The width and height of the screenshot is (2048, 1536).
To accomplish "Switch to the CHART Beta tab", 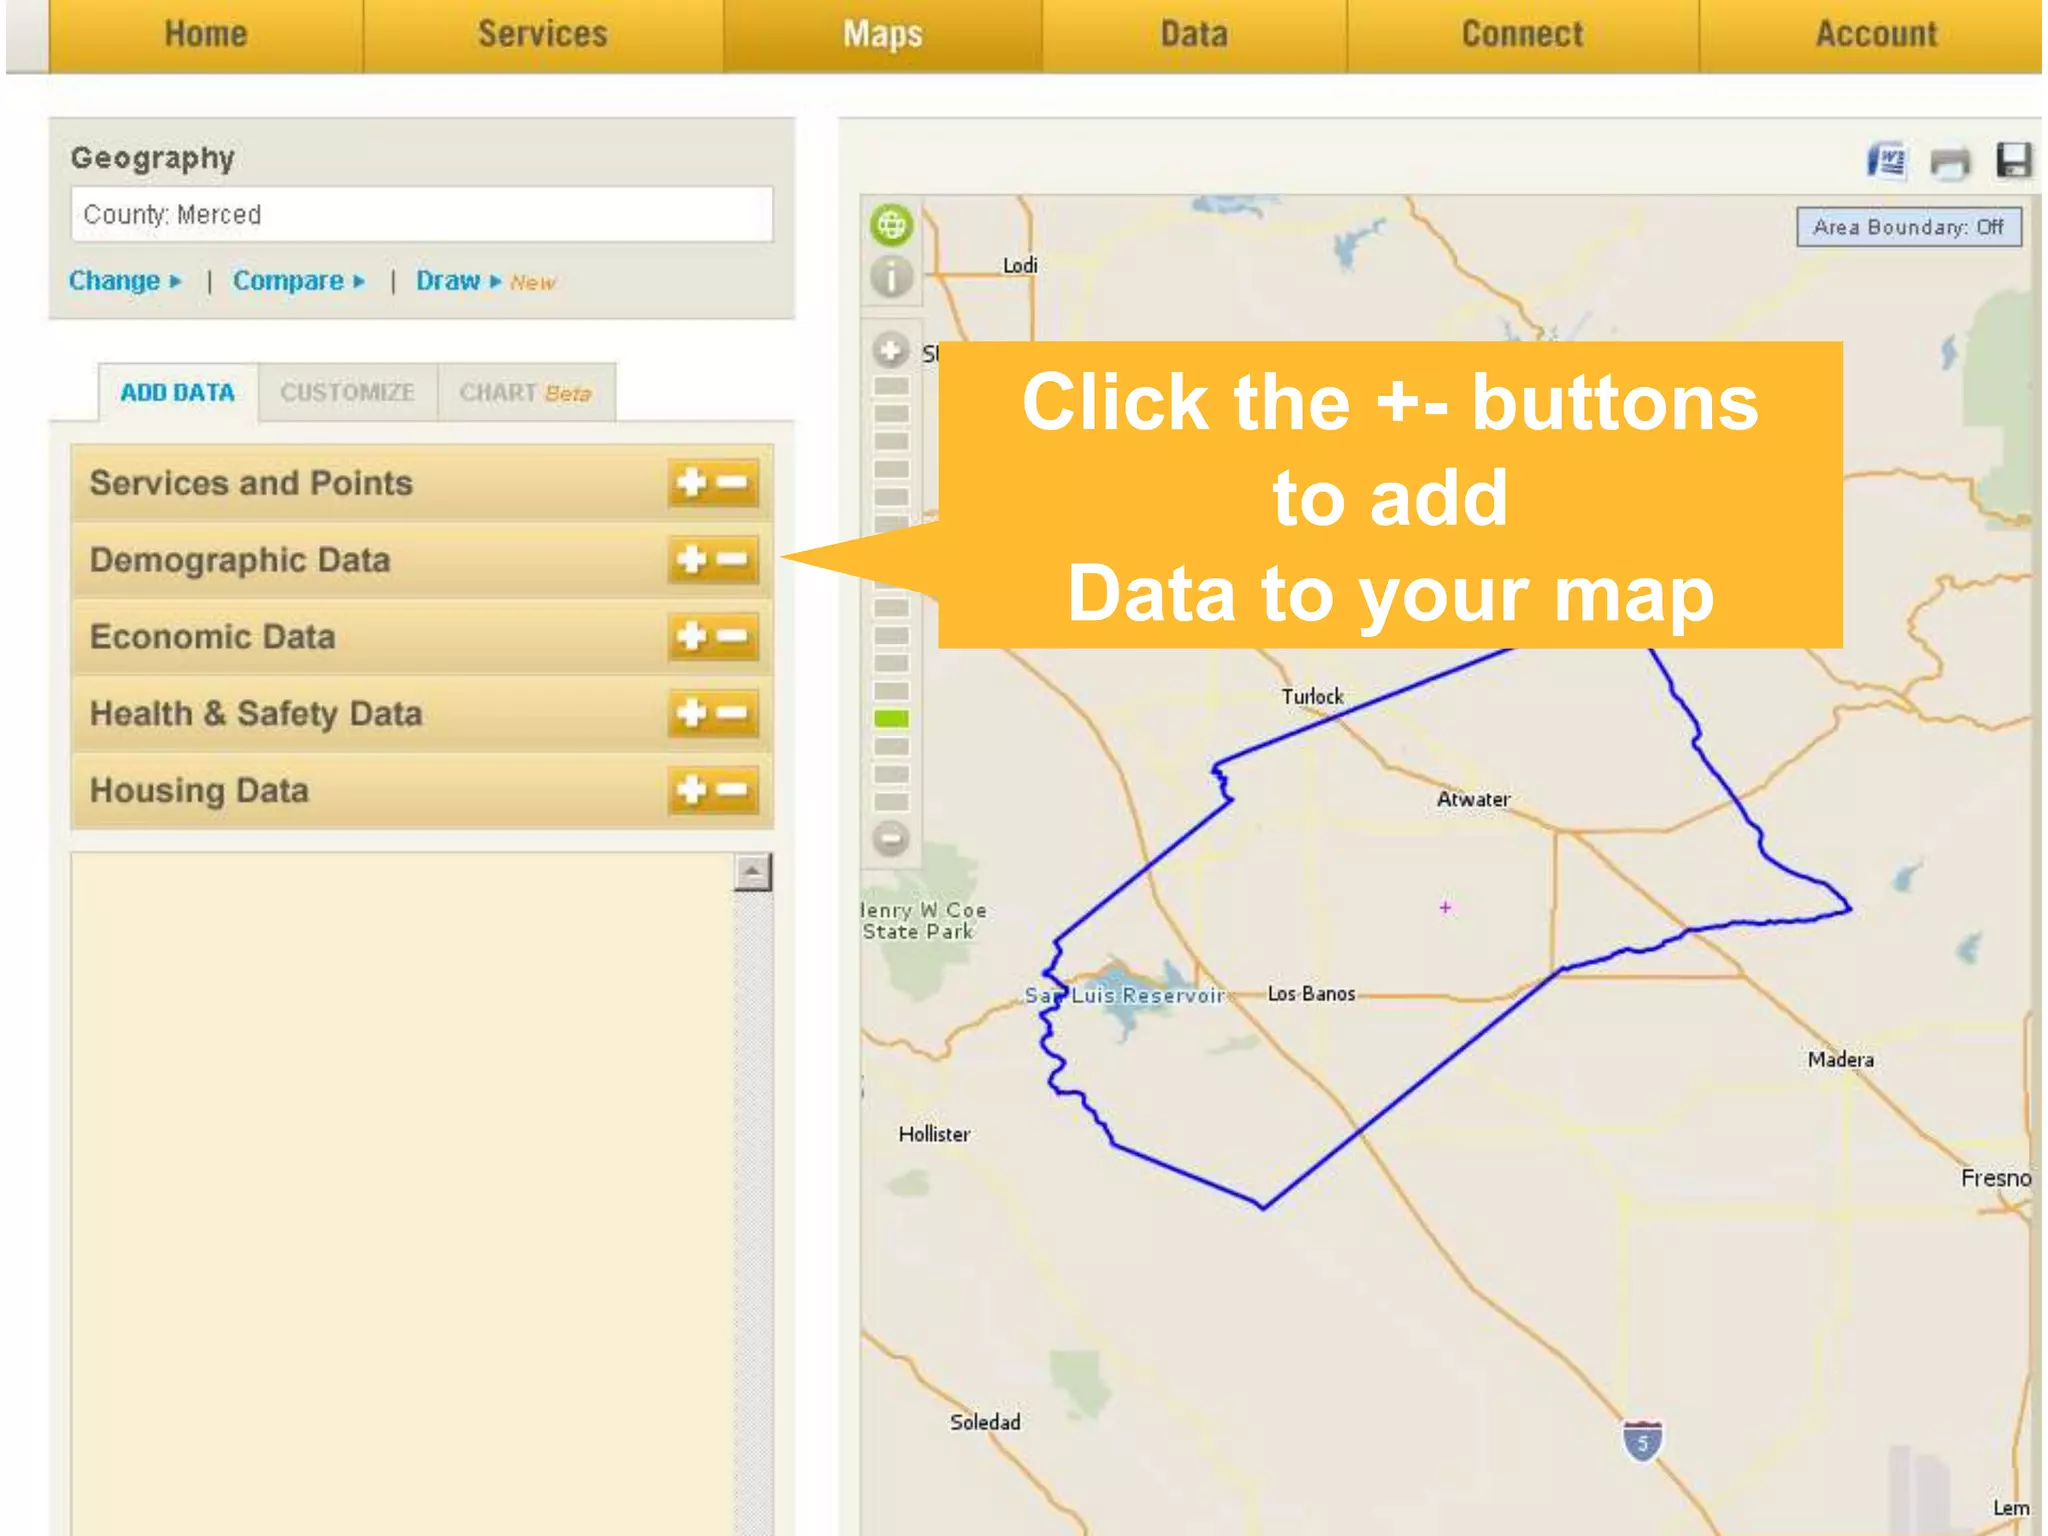I will [x=525, y=392].
